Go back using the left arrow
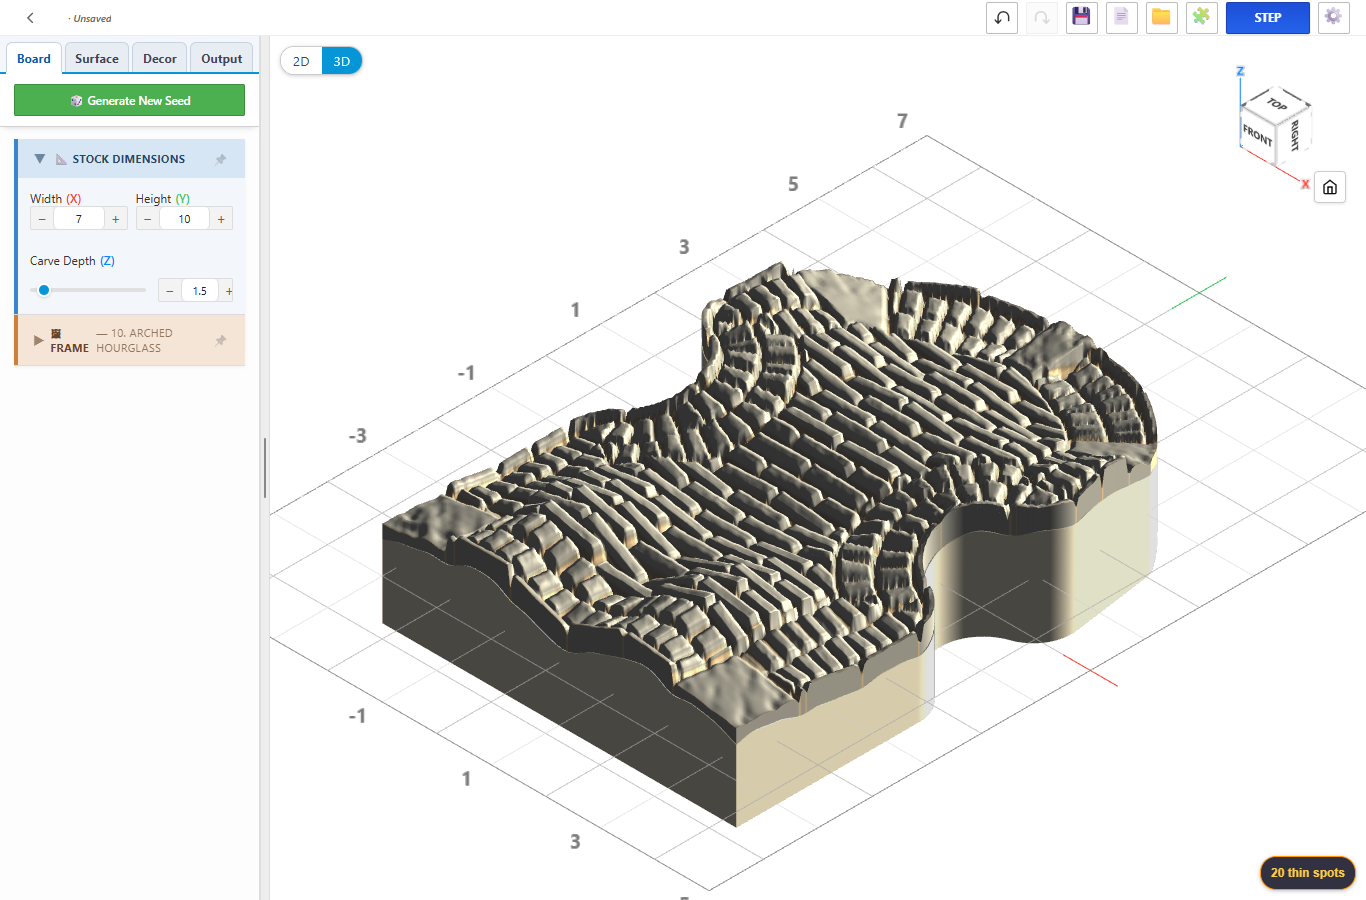The height and width of the screenshot is (900, 1366). [30, 18]
